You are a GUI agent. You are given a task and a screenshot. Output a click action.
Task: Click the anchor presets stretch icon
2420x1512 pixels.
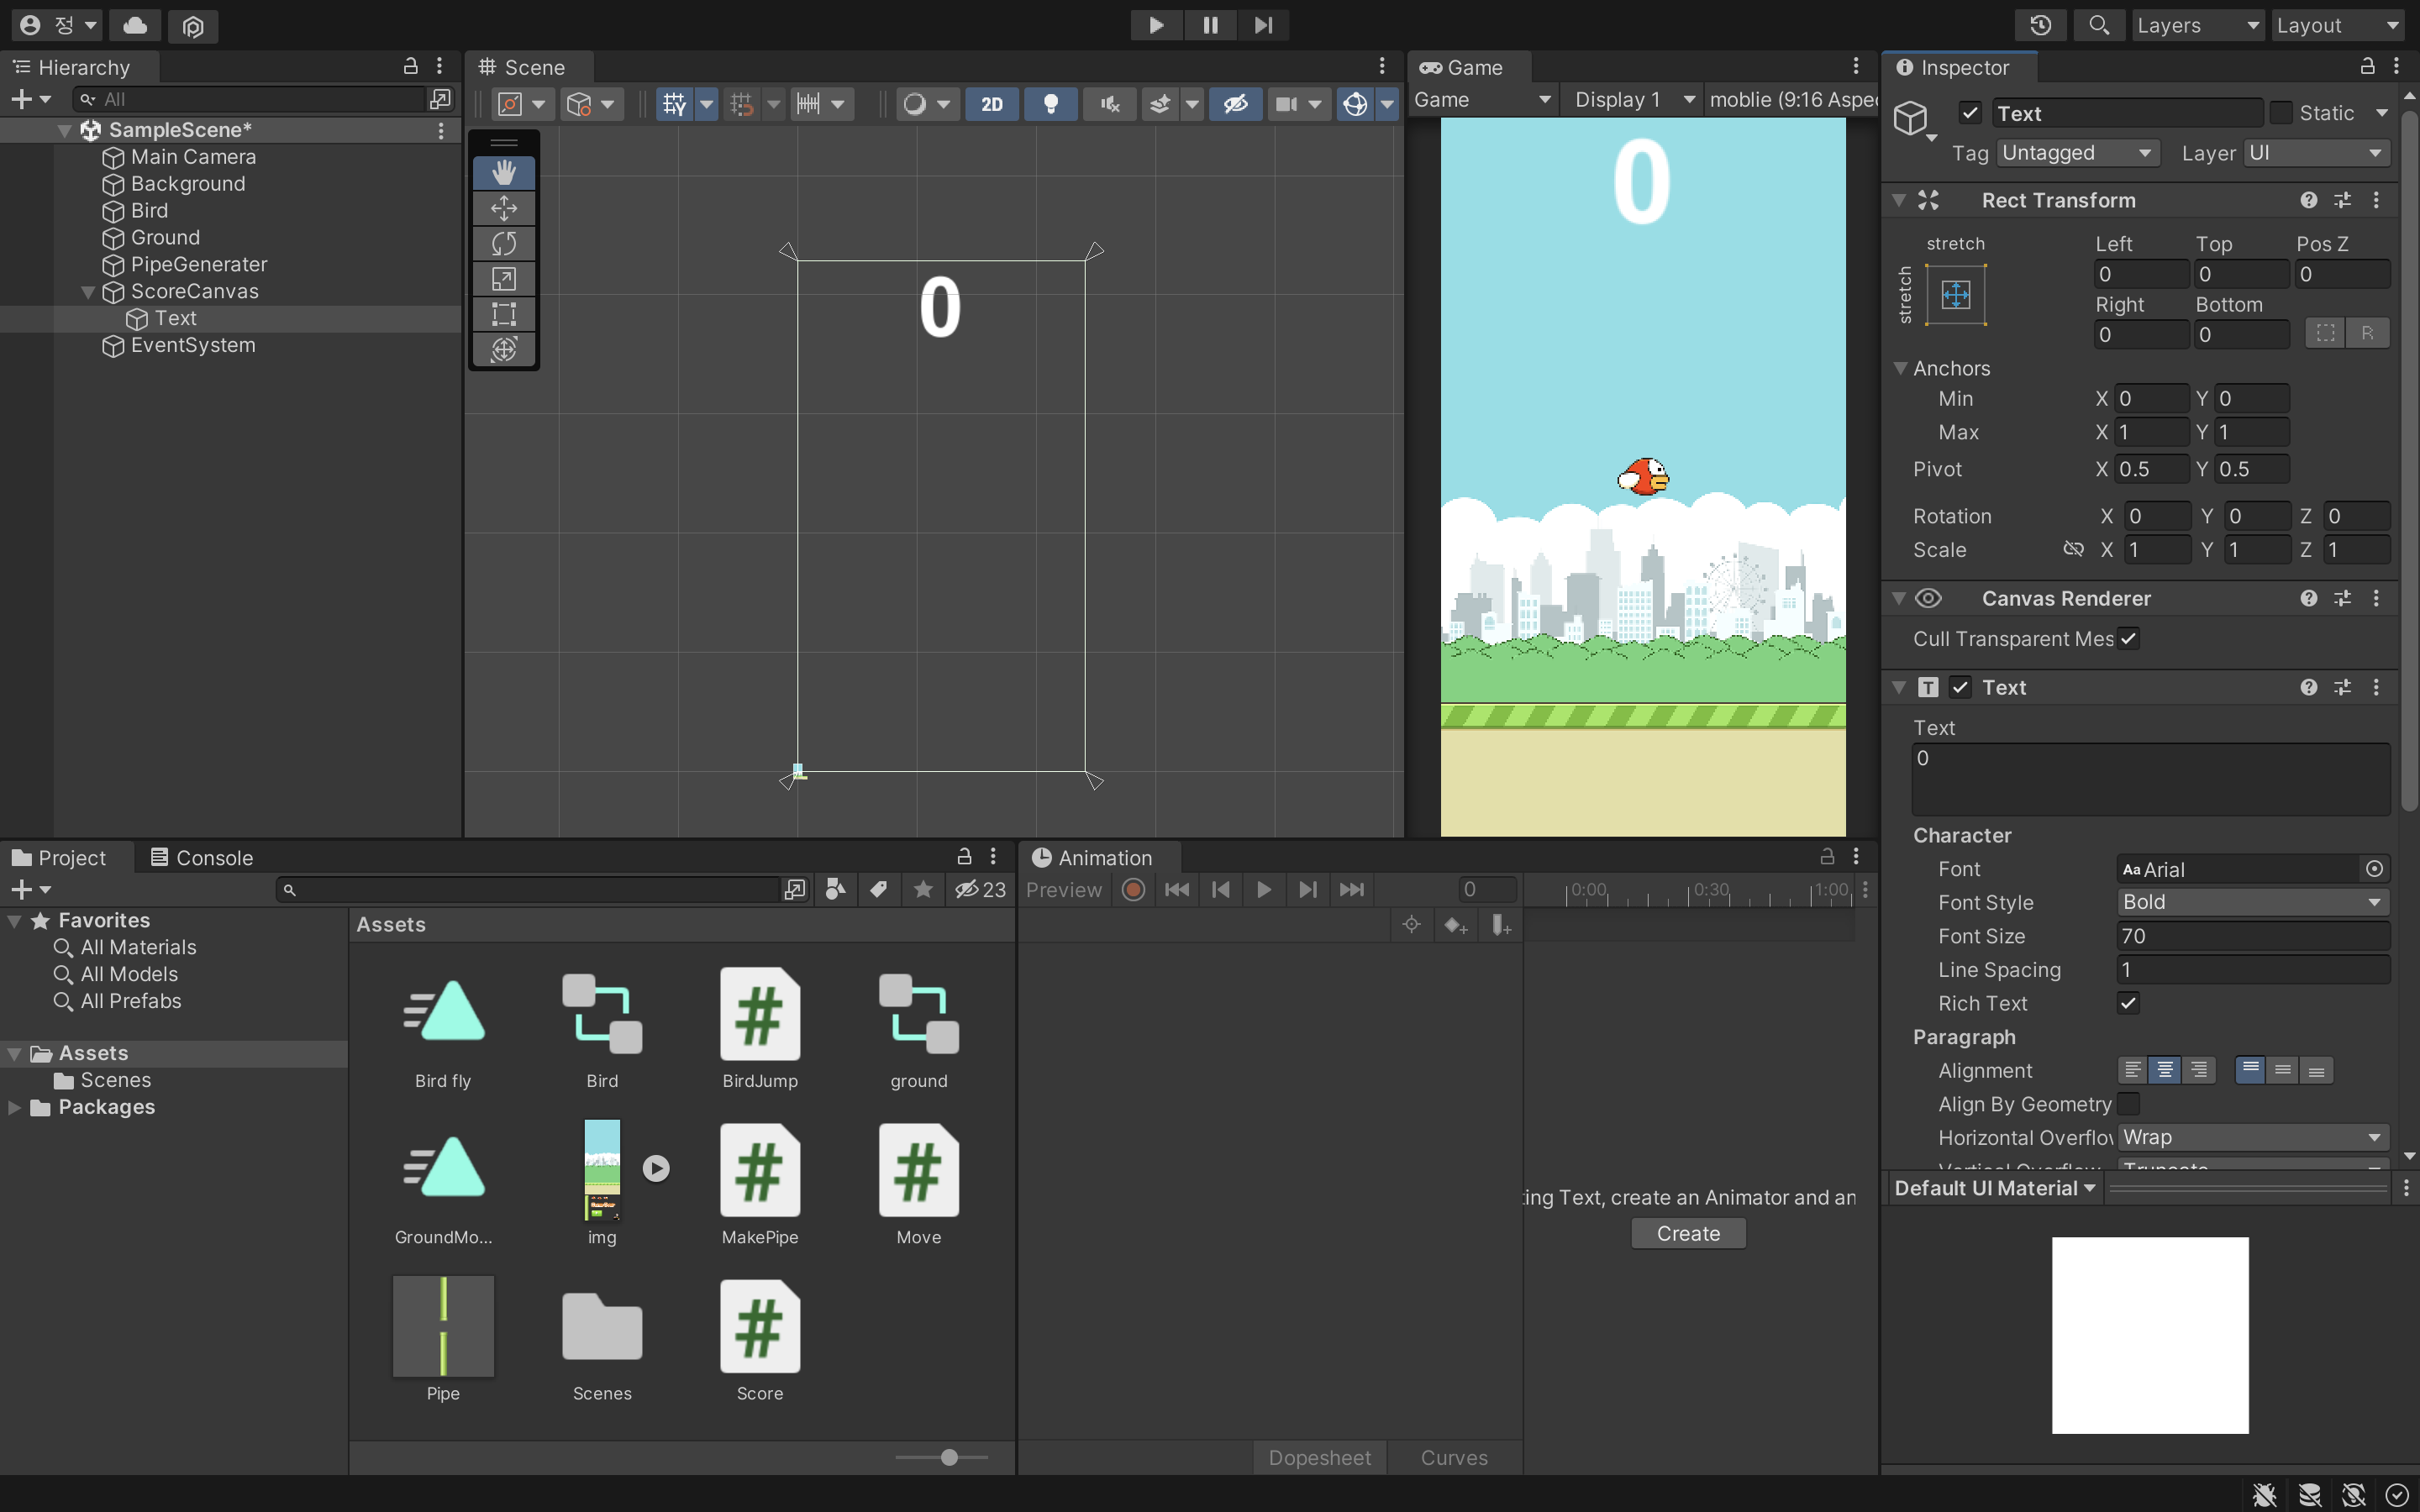[x=1955, y=294]
